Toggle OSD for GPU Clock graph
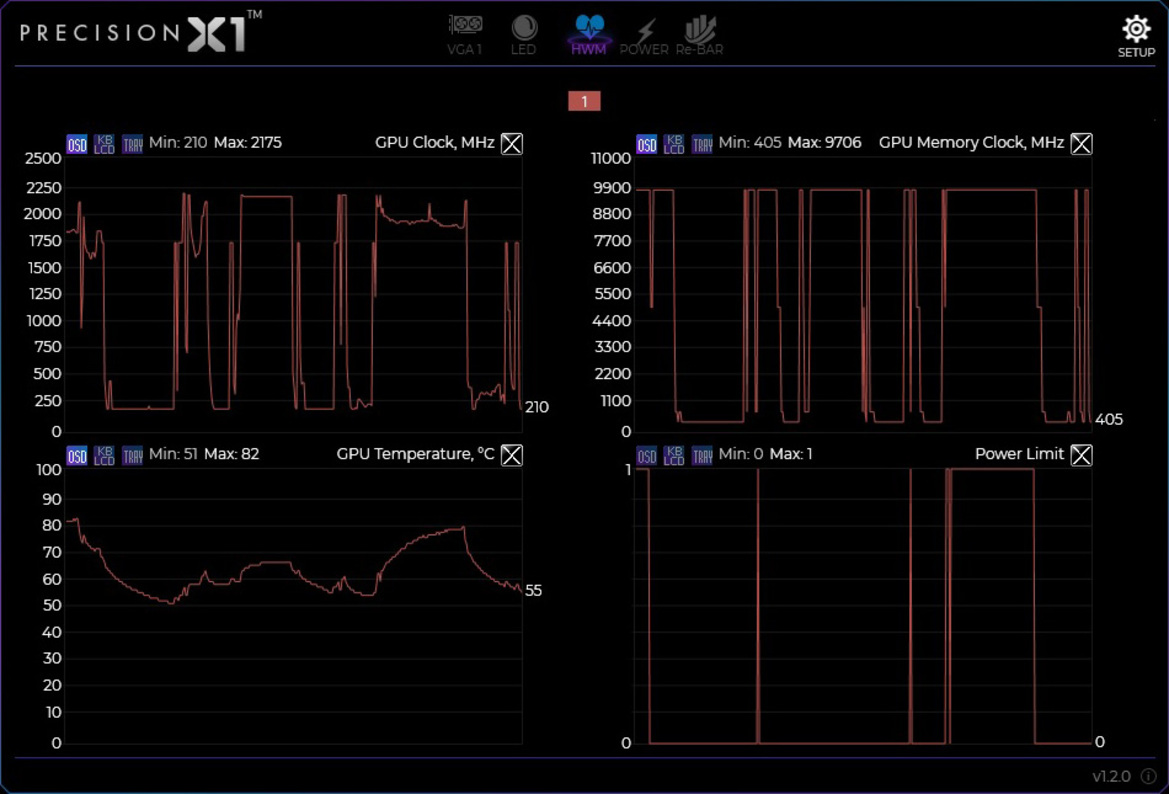The height and width of the screenshot is (794, 1169). pos(77,144)
